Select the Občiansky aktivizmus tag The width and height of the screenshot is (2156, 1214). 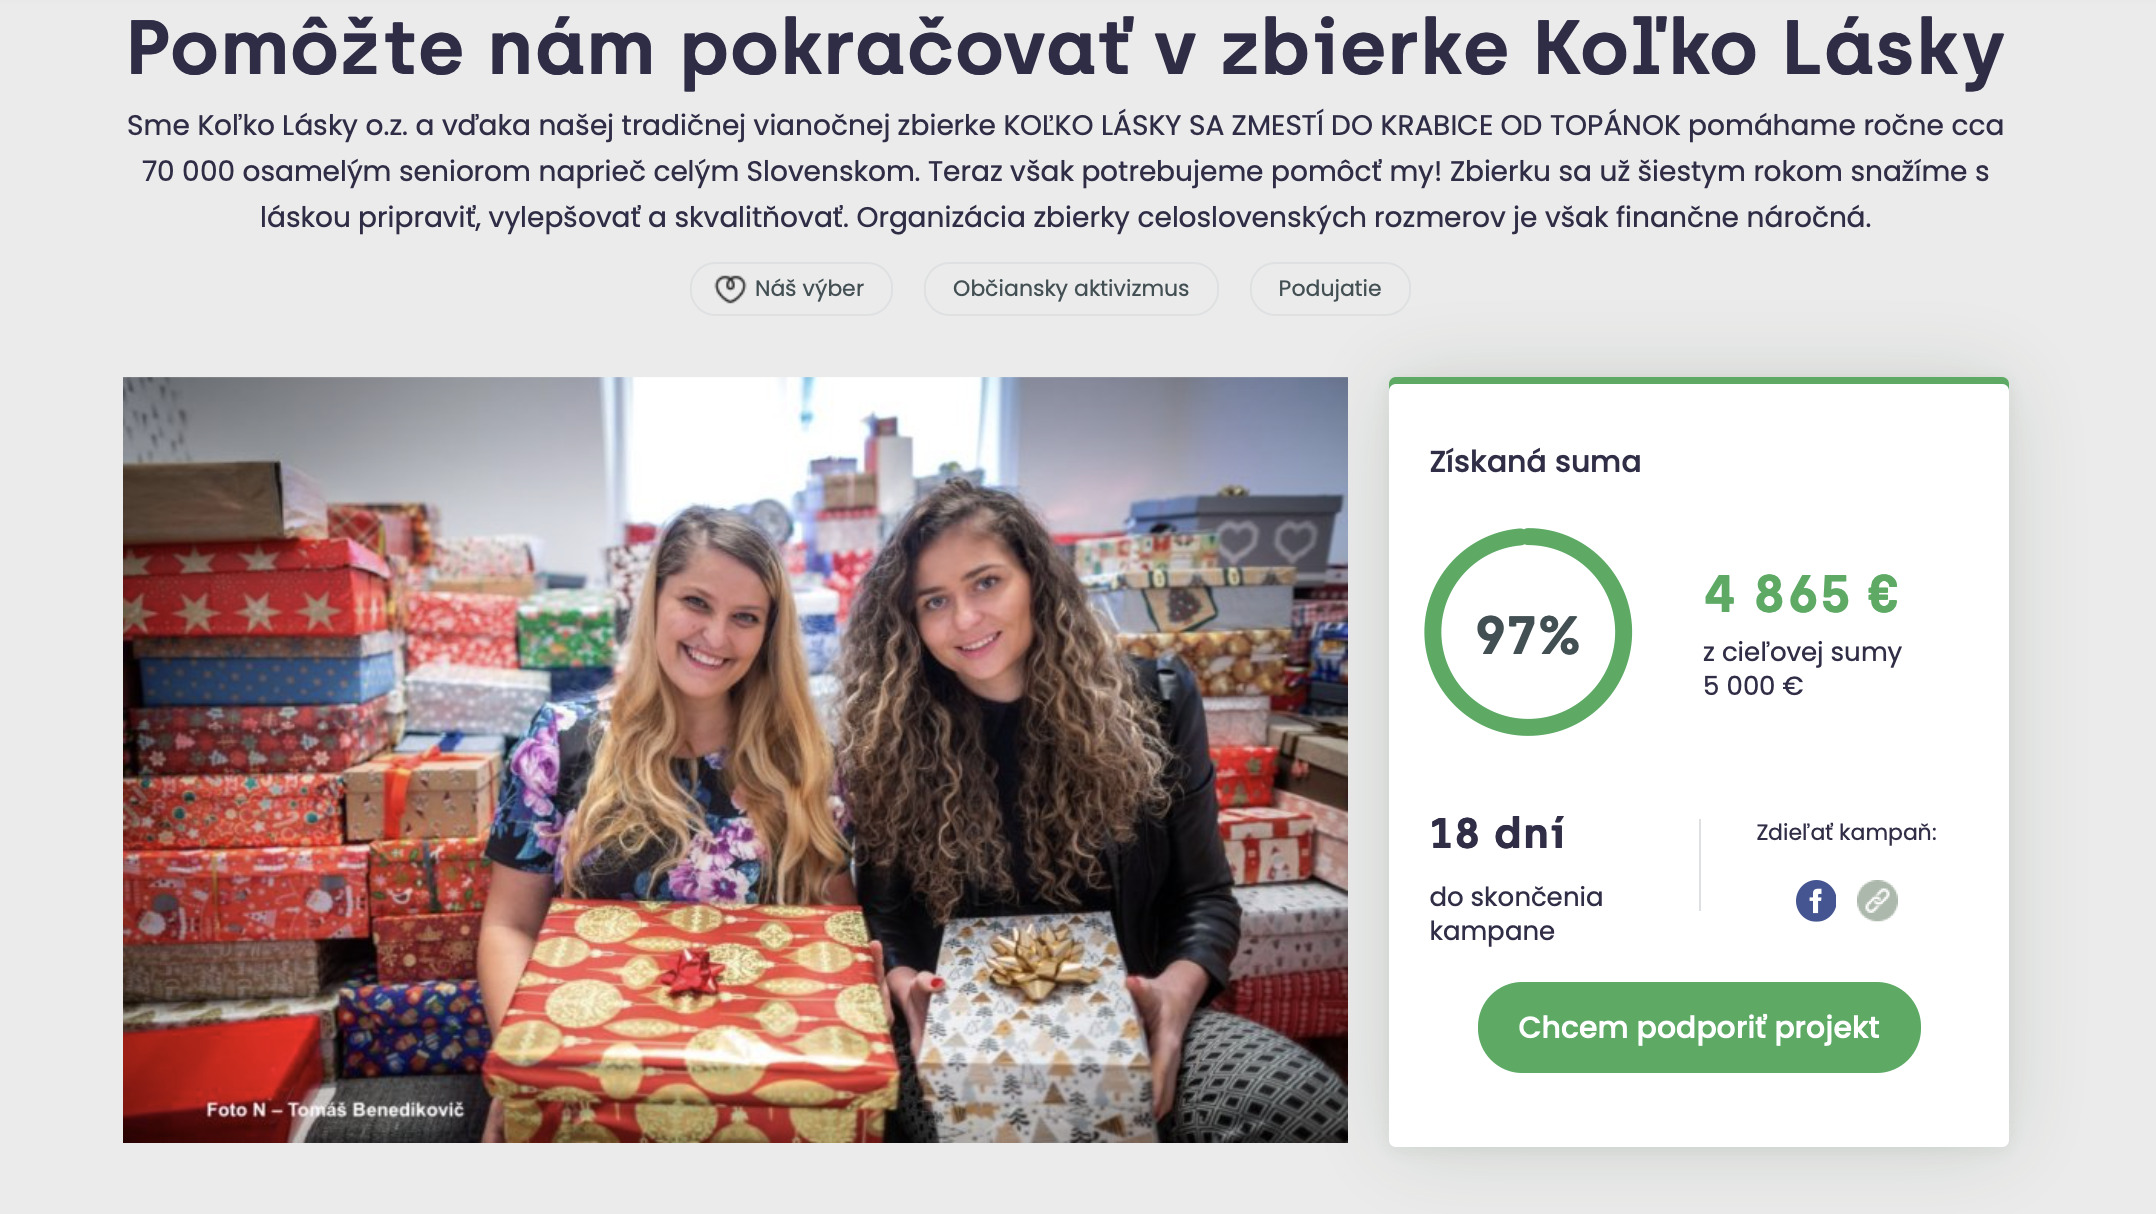(1071, 289)
